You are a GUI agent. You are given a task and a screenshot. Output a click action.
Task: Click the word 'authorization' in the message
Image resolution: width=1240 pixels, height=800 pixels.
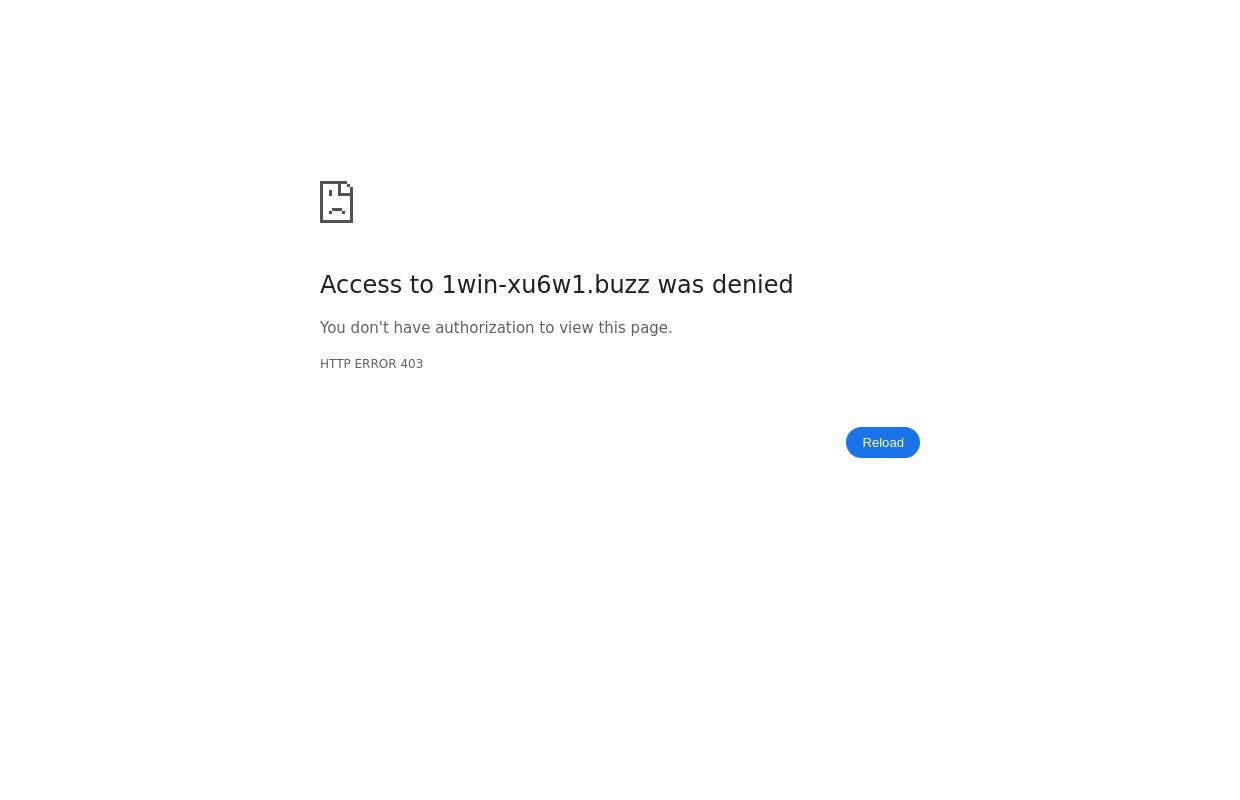point(484,328)
